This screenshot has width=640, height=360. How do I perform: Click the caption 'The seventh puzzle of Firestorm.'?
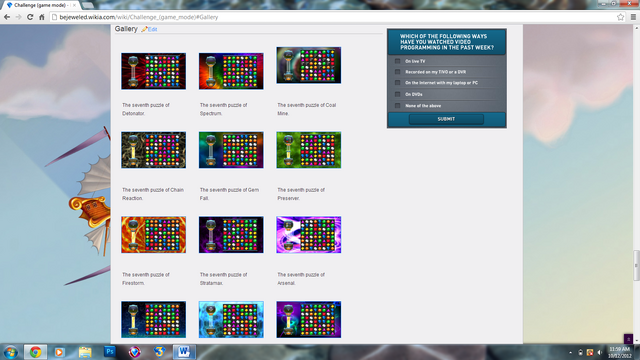click(146, 279)
